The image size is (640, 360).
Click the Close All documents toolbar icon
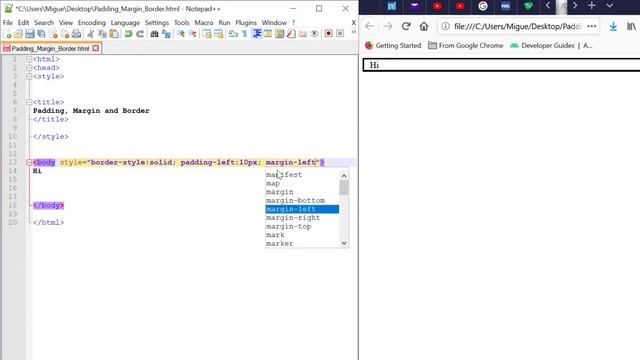65,34
